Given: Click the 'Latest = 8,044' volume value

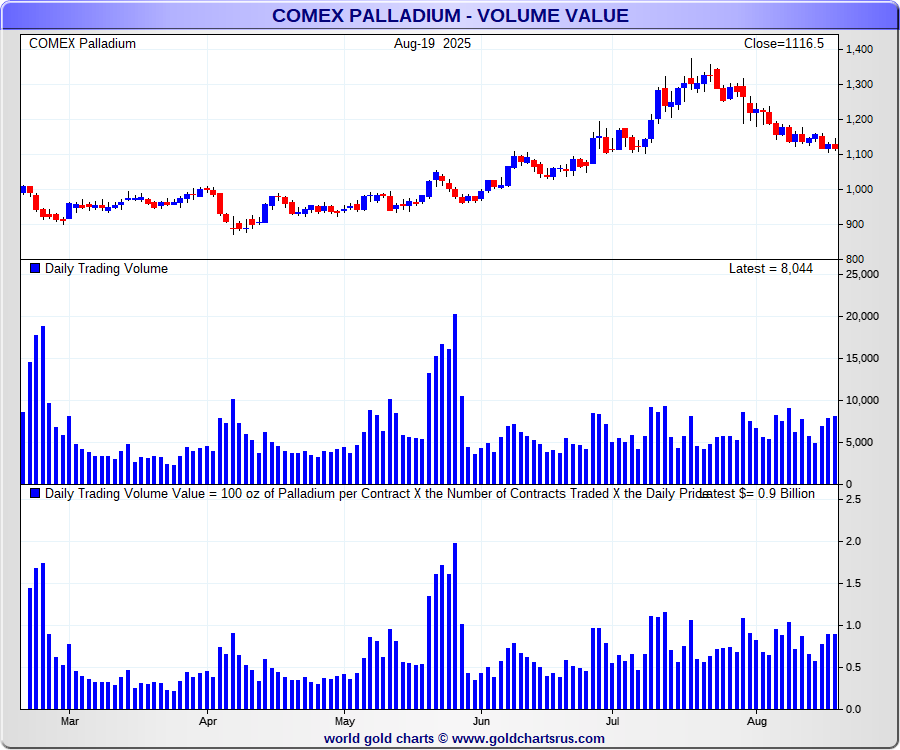Looking at the screenshot, I should coord(771,269).
